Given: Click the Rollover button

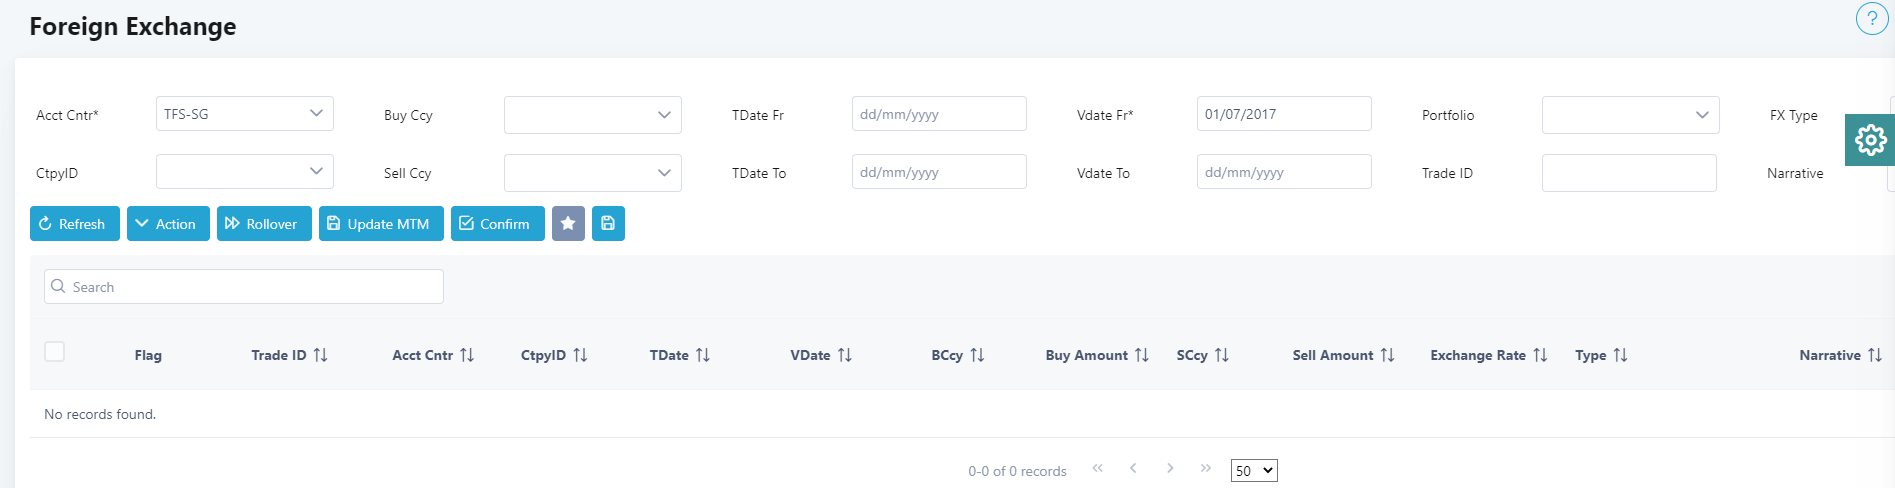Looking at the screenshot, I should coord(264,224).
